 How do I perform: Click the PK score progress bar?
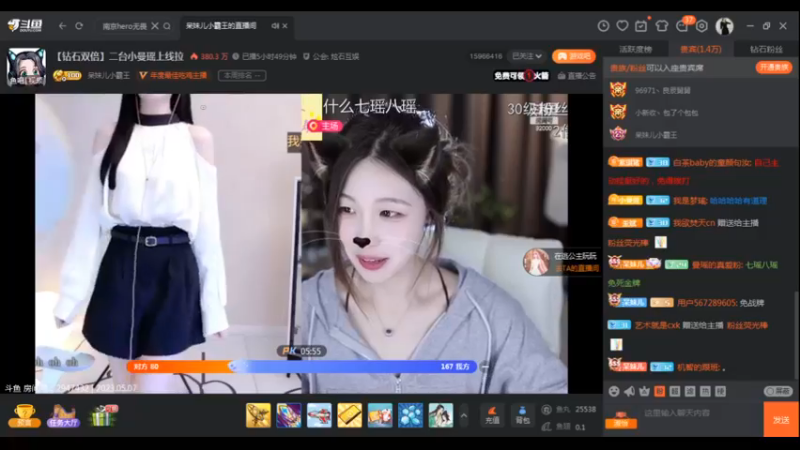coord(302,366)
